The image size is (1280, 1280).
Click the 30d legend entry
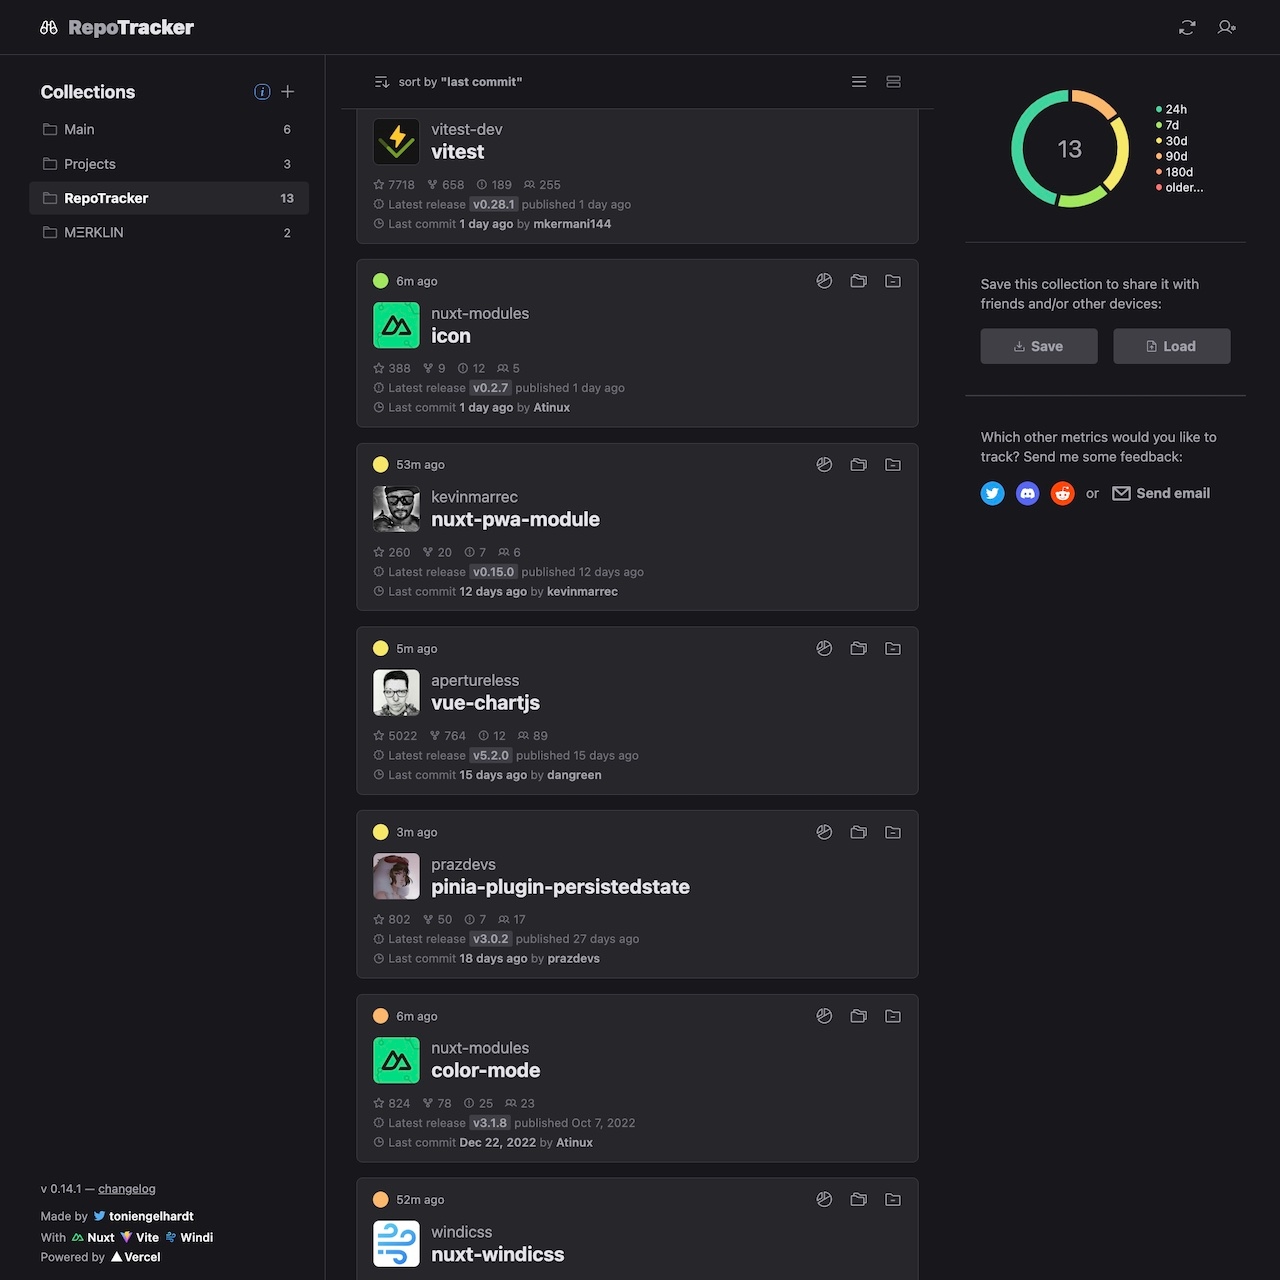(1171, 141)
